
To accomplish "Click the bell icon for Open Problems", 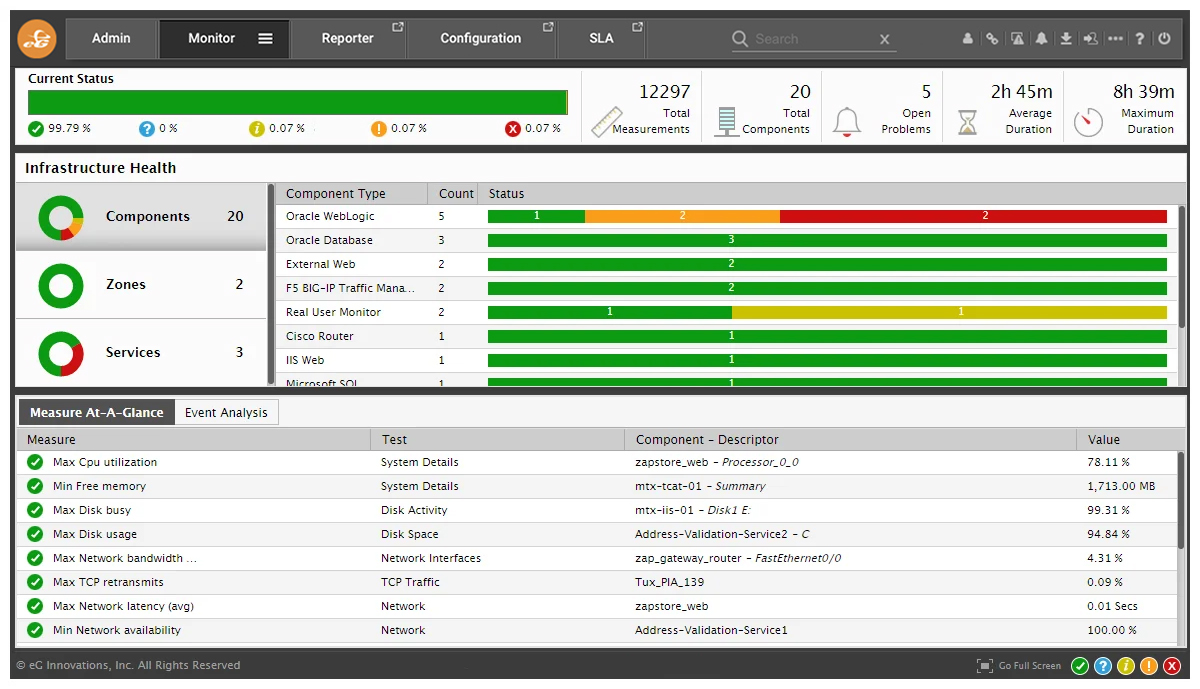I will tap(847, 121).
